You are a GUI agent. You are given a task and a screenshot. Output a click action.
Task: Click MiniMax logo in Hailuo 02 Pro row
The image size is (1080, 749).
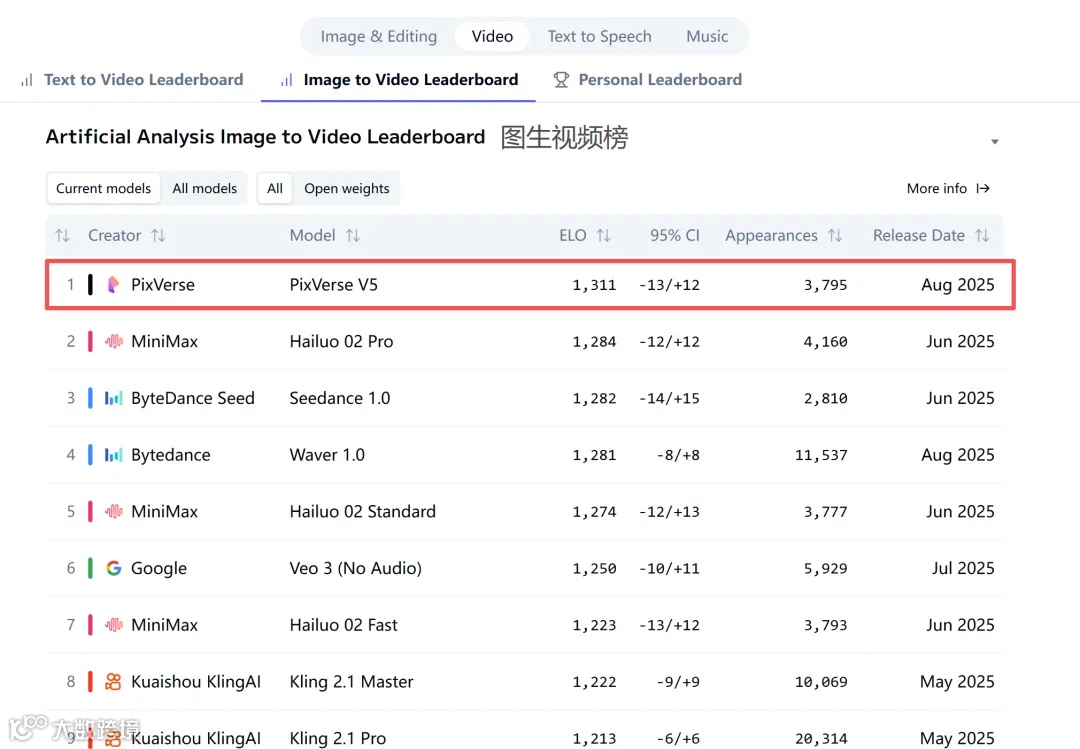coord(114,341)
